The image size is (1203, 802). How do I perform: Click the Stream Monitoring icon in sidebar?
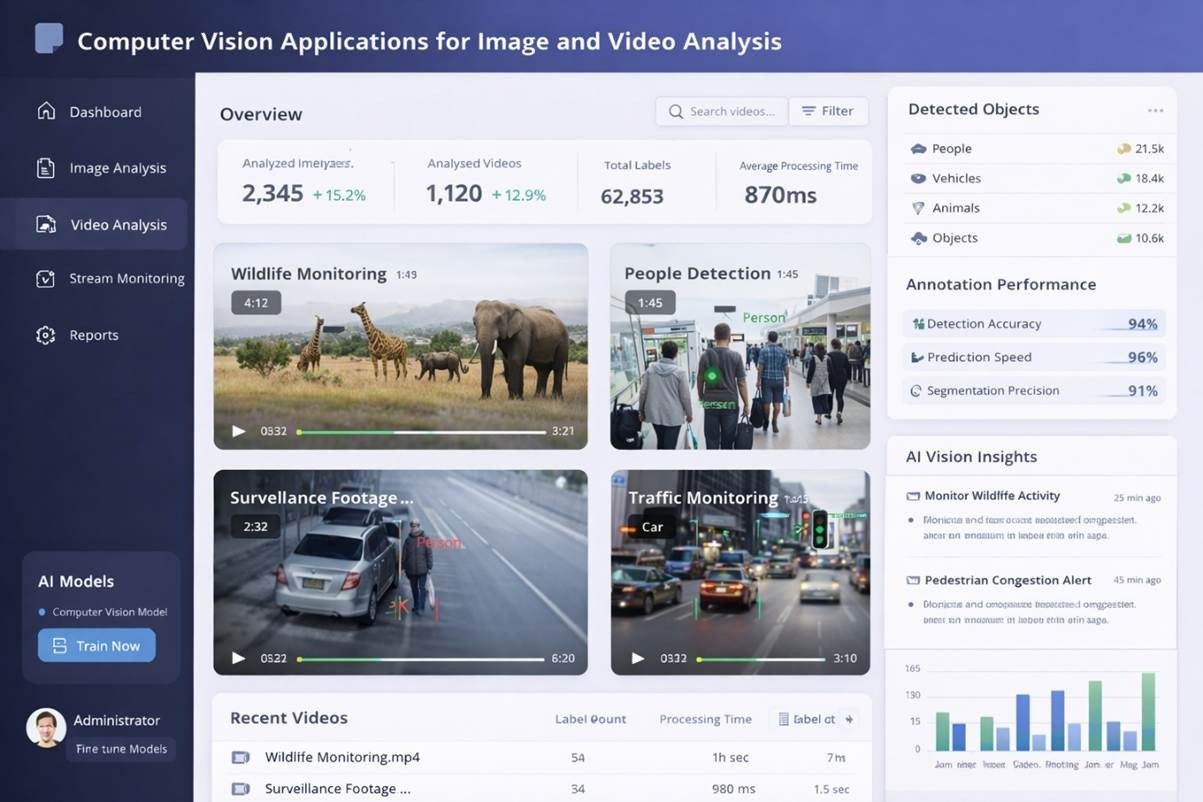tap(46, 279)
